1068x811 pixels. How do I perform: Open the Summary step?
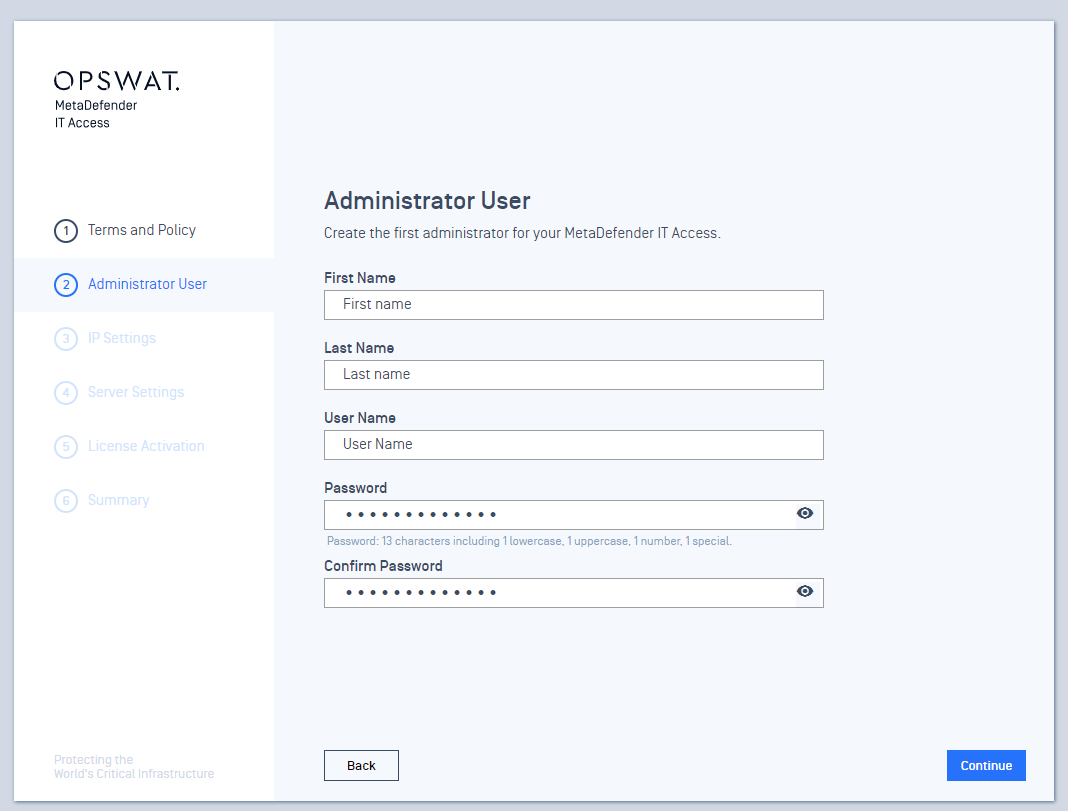pyautogui.click(x=119, y=500)
